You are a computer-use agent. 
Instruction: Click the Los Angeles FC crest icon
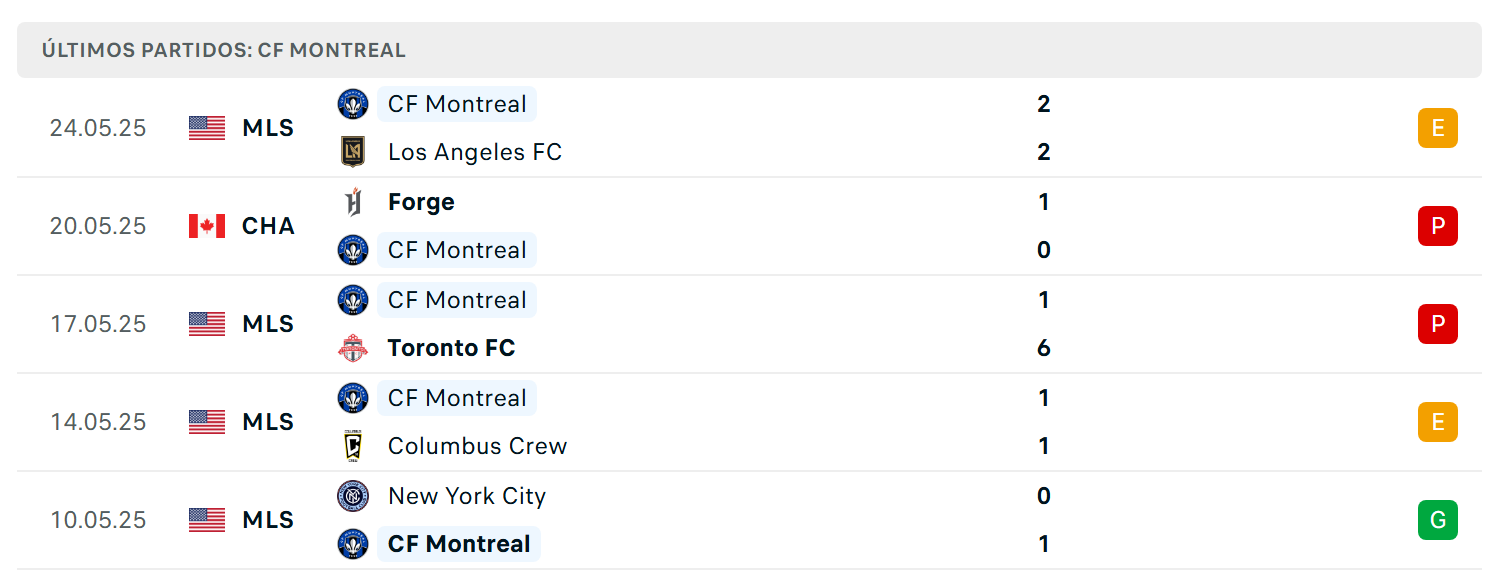tap(352, 152)
